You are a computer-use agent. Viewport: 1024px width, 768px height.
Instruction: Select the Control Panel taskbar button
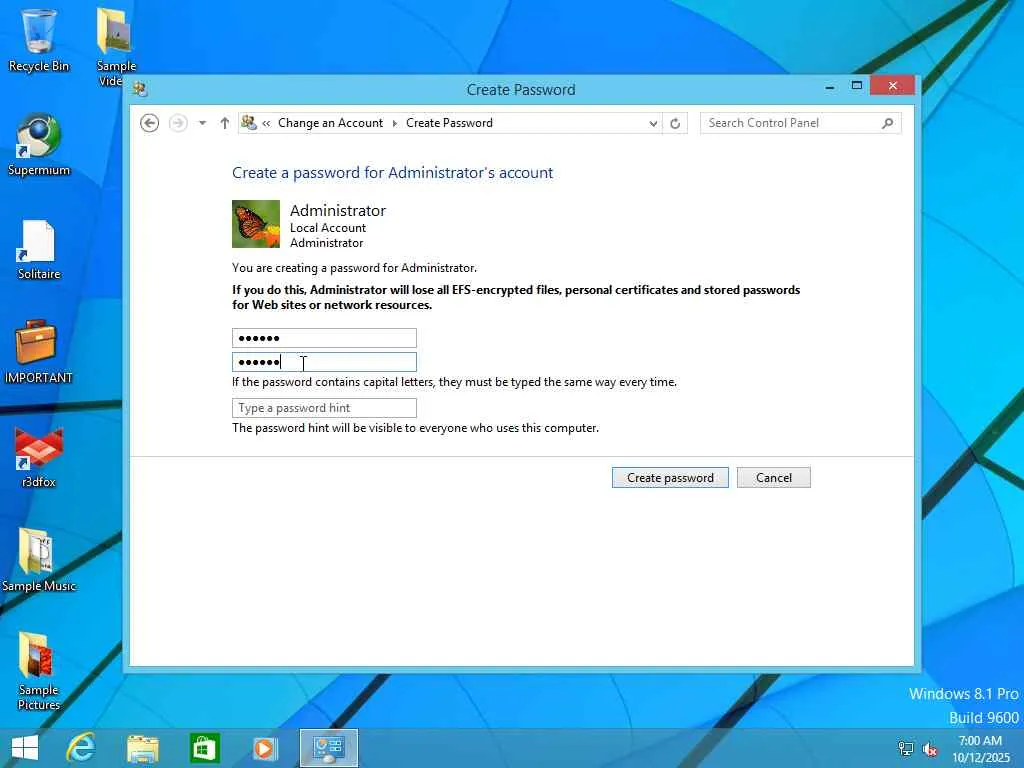(x=328, y=748)
